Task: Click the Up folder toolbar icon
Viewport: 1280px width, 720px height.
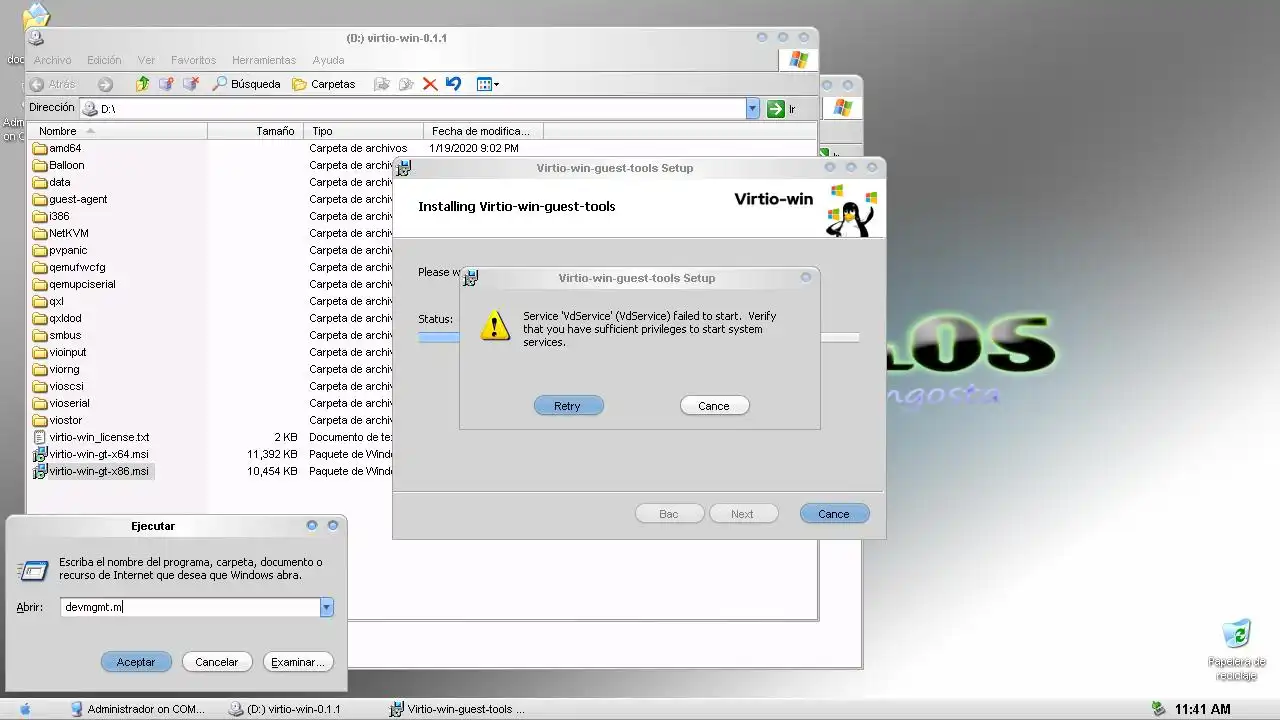Action: tap(142, 84)
